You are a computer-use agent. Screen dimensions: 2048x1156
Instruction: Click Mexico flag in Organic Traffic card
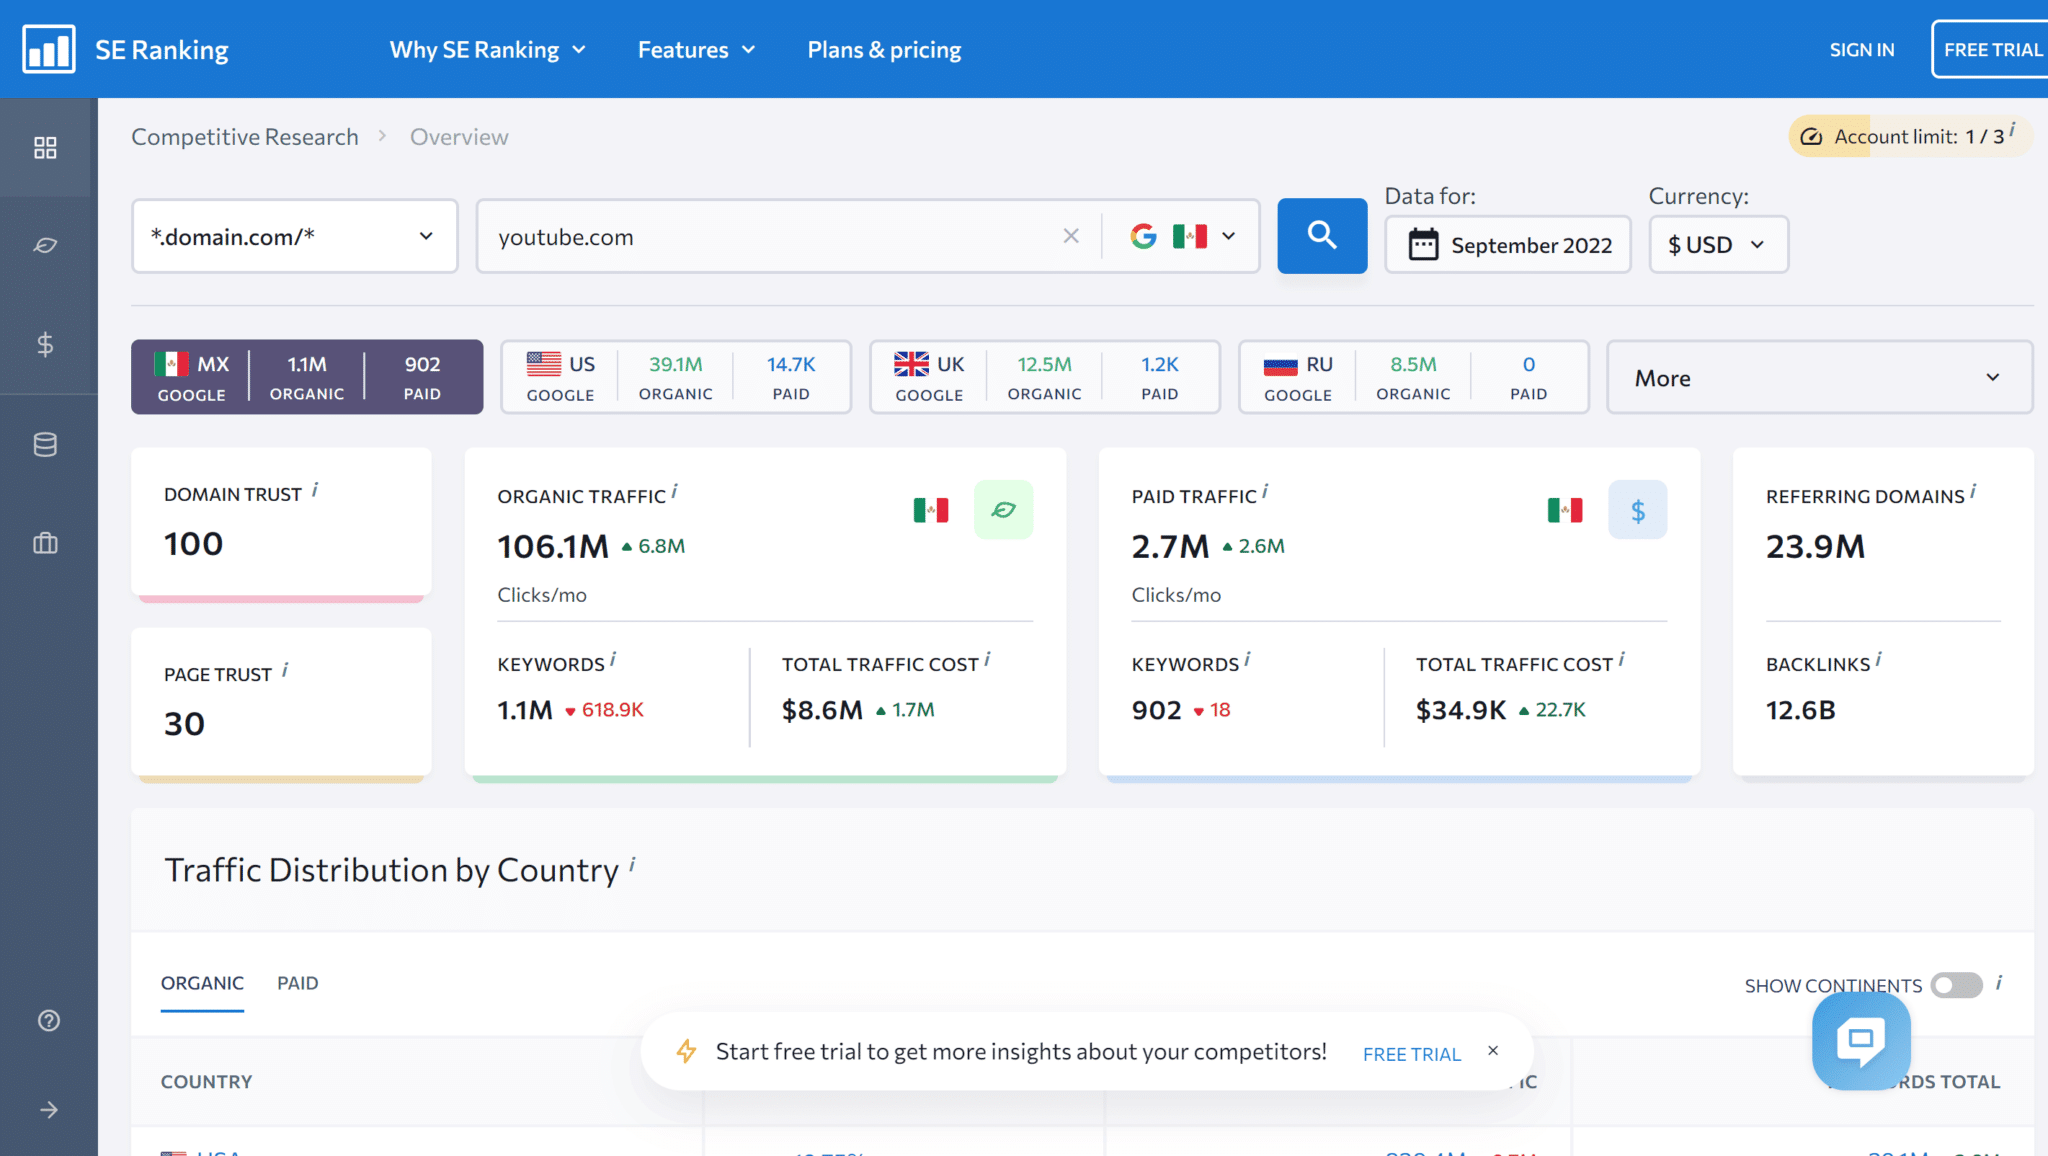pyautogui.click(x=931, y=510)
